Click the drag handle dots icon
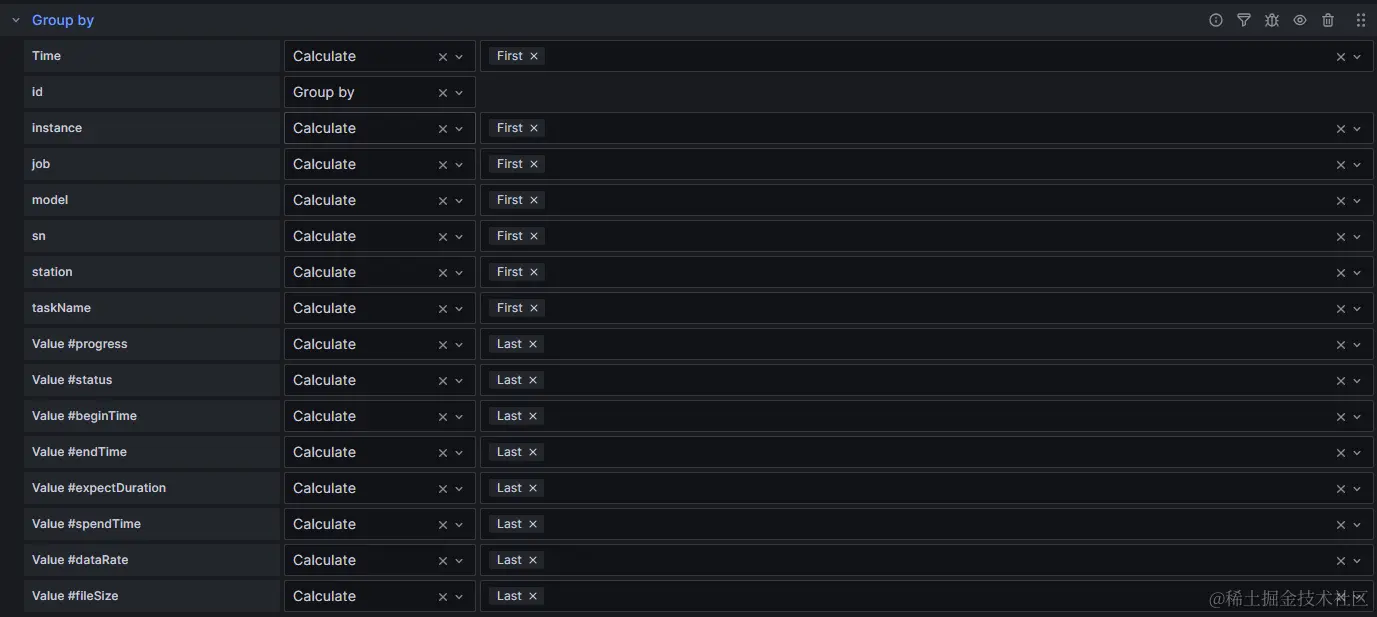 (x=1360, y=20)
